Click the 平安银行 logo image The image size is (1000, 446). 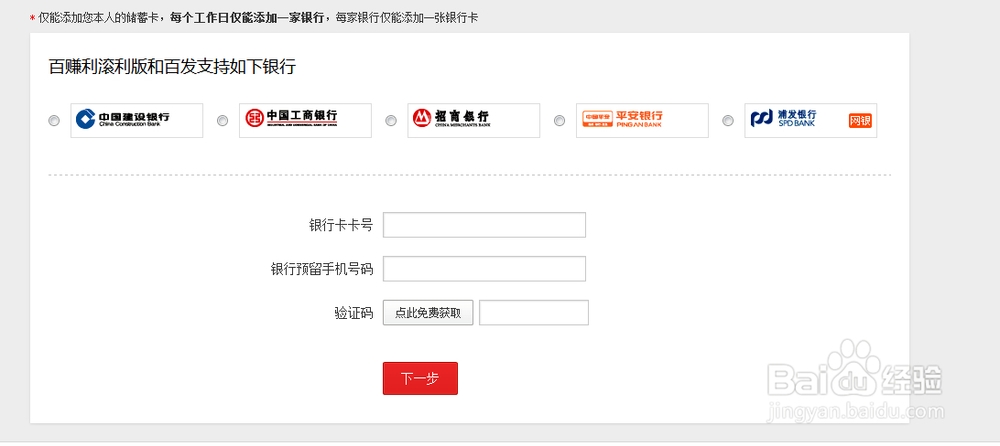pyautogui.click(x=642, y=120)
